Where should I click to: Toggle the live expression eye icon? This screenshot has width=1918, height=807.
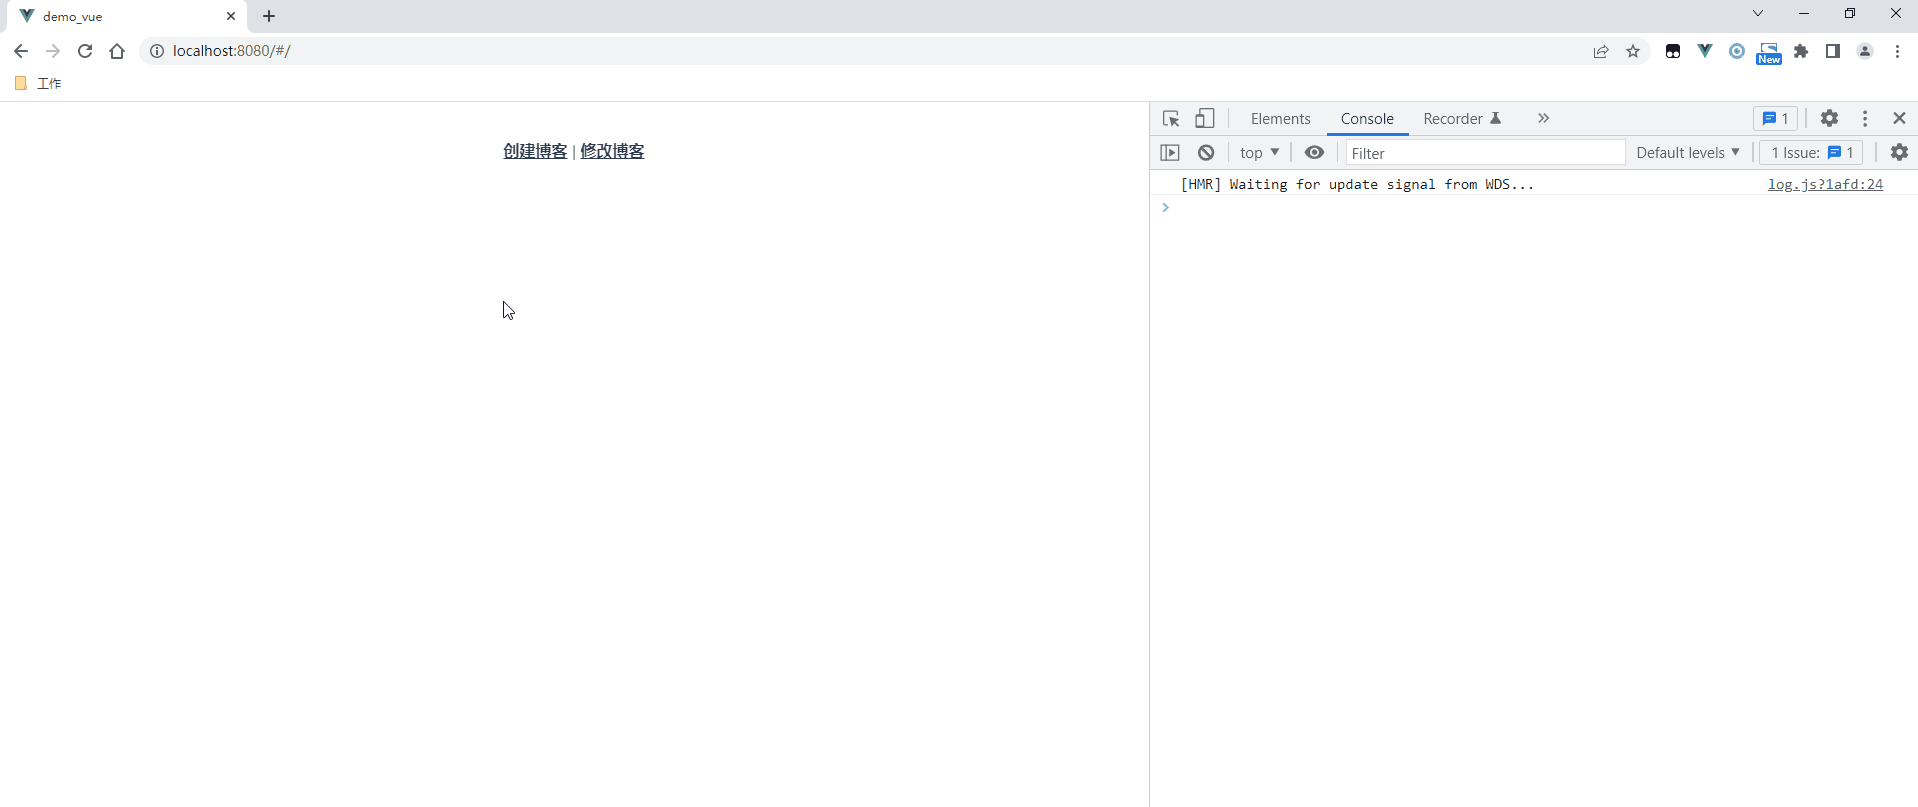(1314, 153)
